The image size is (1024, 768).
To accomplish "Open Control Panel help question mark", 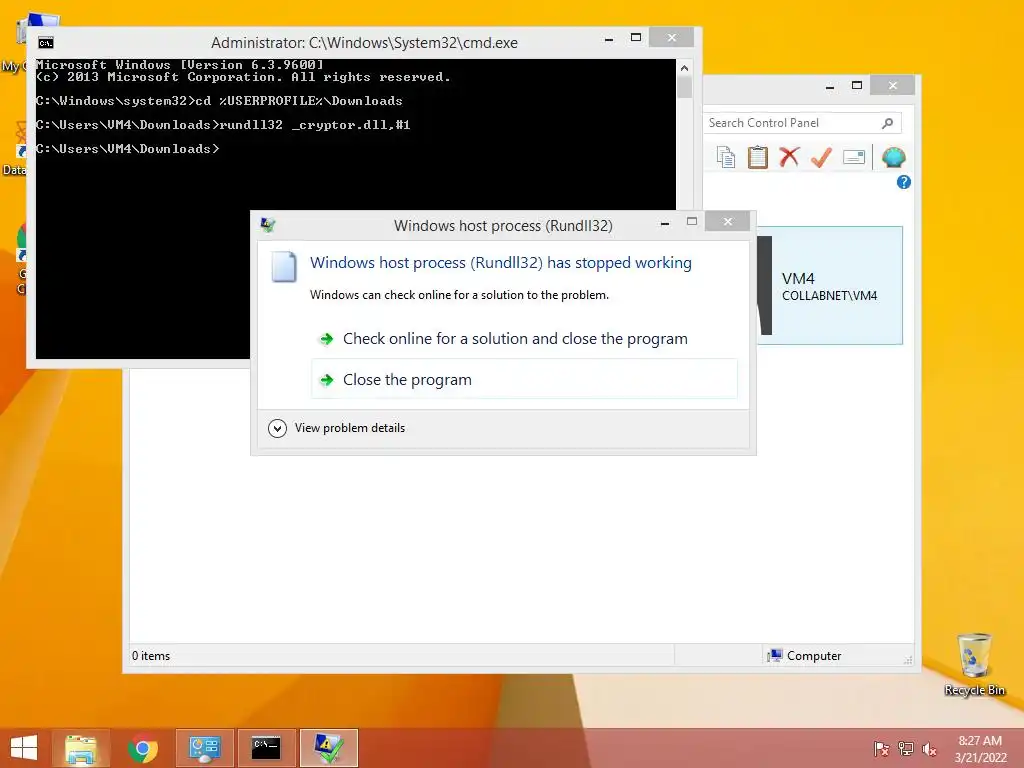I will tap(904, 182).
